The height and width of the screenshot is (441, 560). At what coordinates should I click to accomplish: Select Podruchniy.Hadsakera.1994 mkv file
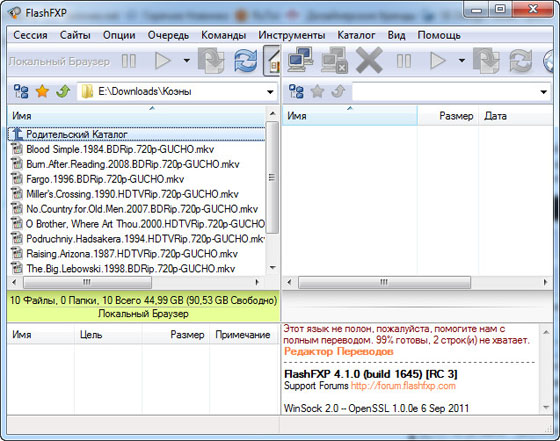[x=136, y=239]
